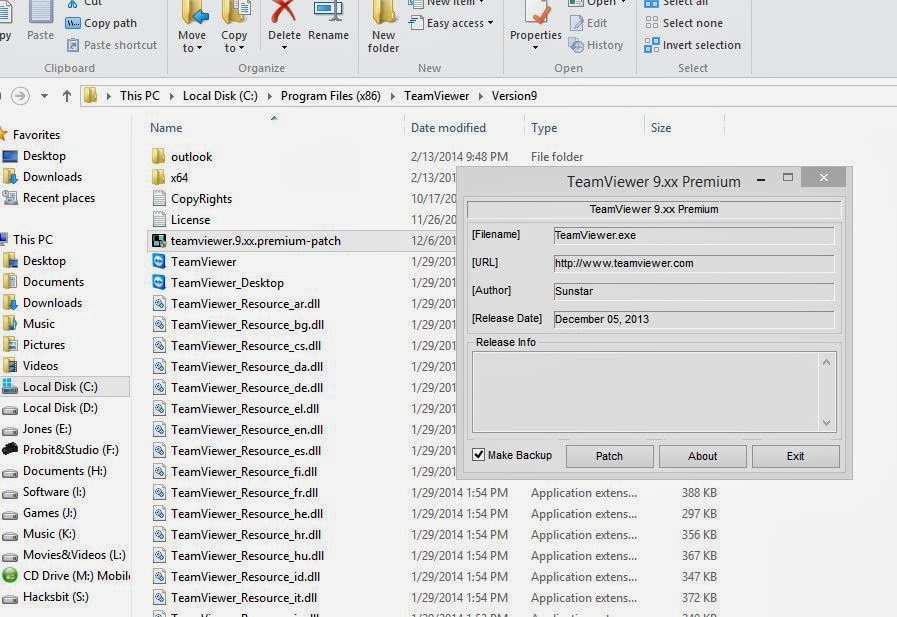Screen dimensions: 897x617
Task: Sort files by Size column
Action: click(x=660, y=128)
